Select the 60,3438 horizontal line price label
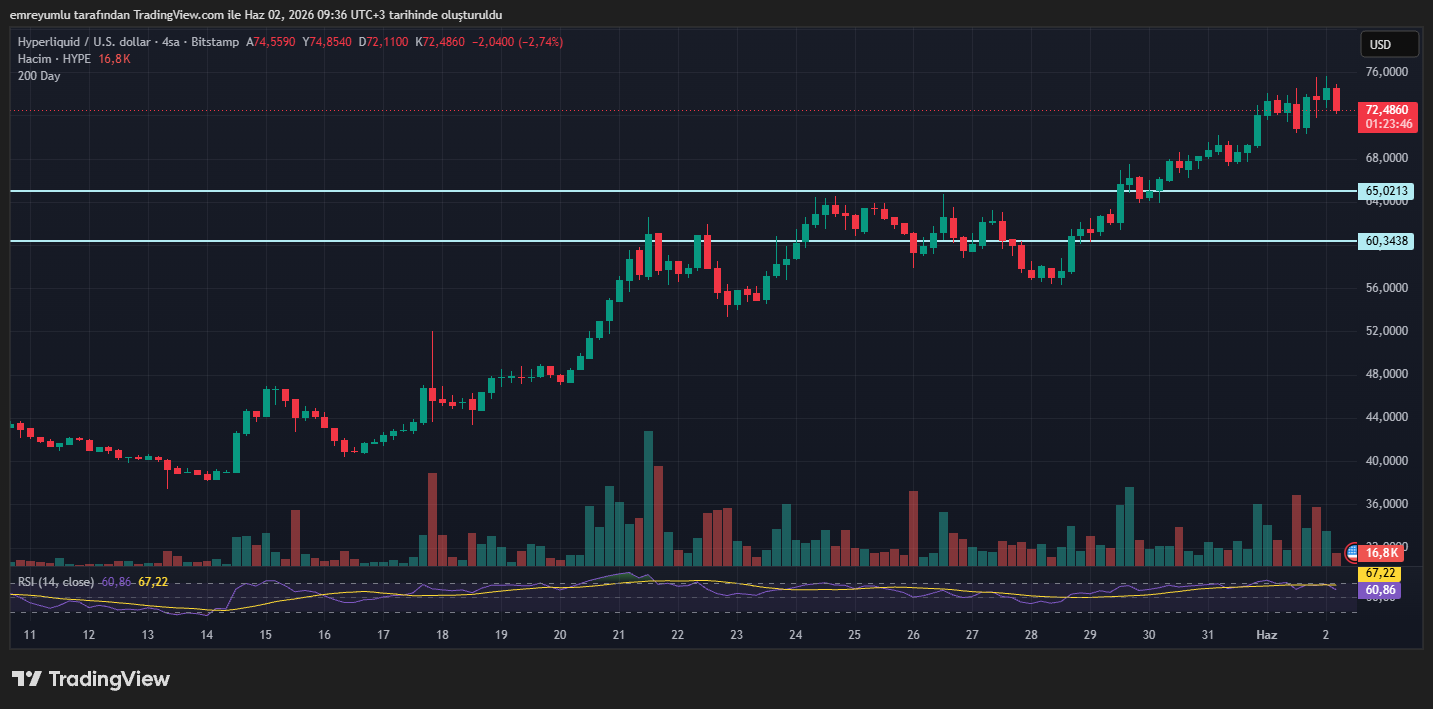The height and width of the screenshot is (709, 1433). 1386,241
